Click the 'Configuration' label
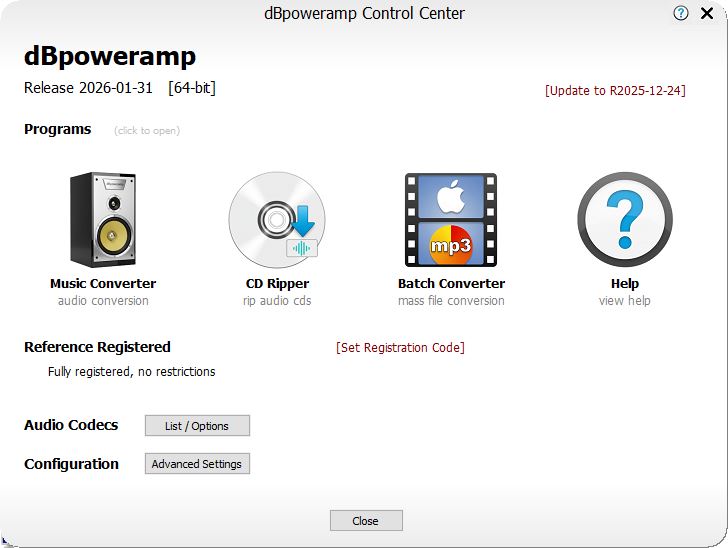728x548 pixels. [x=72, y=464]
